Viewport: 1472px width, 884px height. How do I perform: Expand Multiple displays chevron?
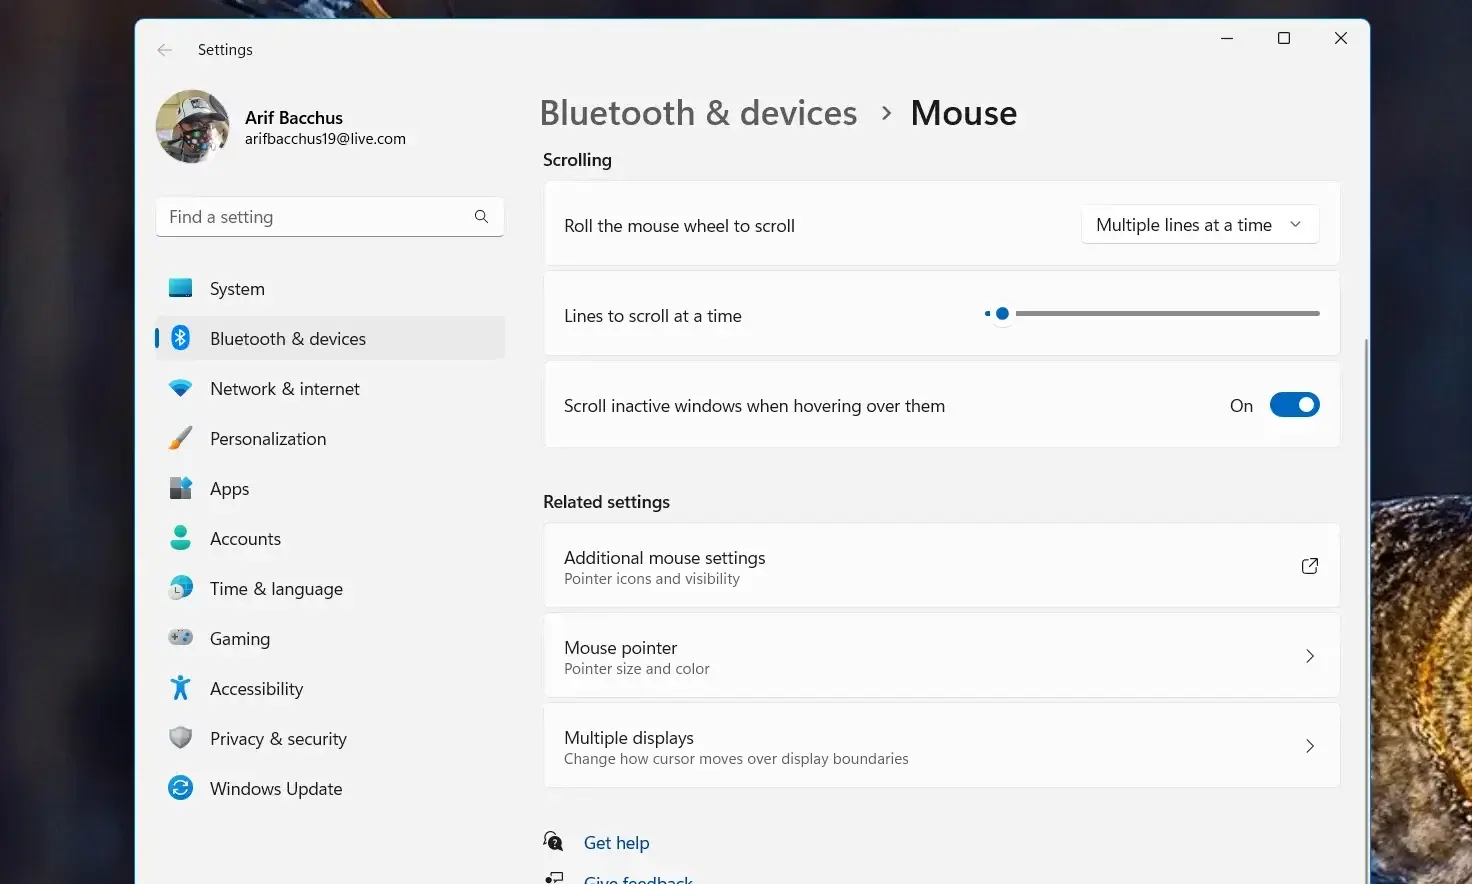click(1309, 746)
